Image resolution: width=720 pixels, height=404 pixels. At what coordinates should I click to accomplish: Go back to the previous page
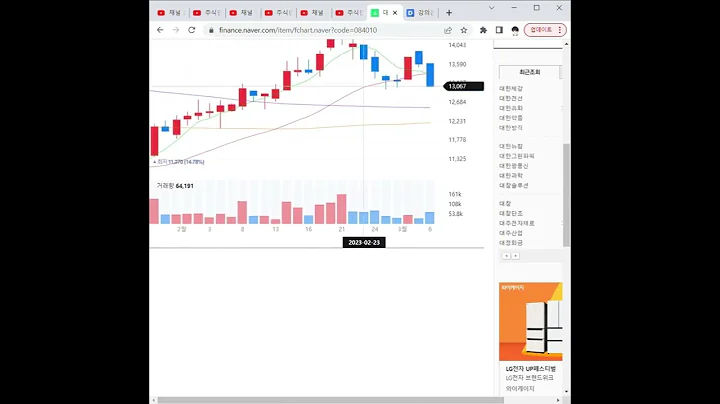coord(160,30)
